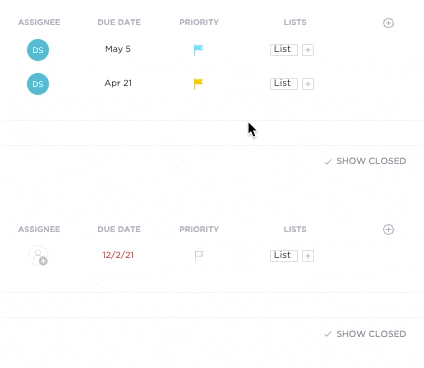Open the List tag on the May 5 task
Viewport: 424px width, 368px height.
[284, 50]
